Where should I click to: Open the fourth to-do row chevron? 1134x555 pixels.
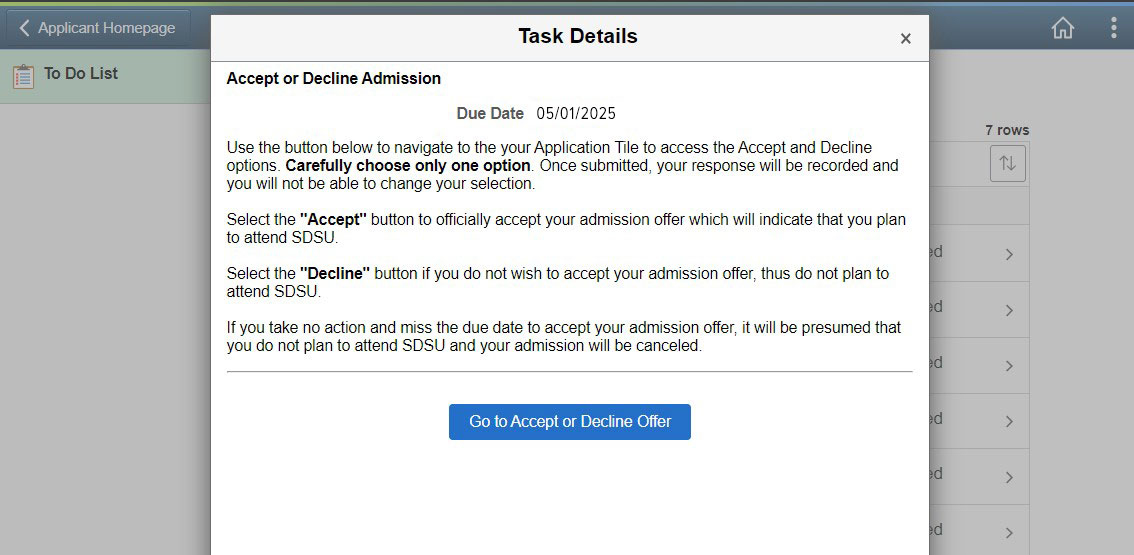pyautogui.click(x=1009, y=422)
